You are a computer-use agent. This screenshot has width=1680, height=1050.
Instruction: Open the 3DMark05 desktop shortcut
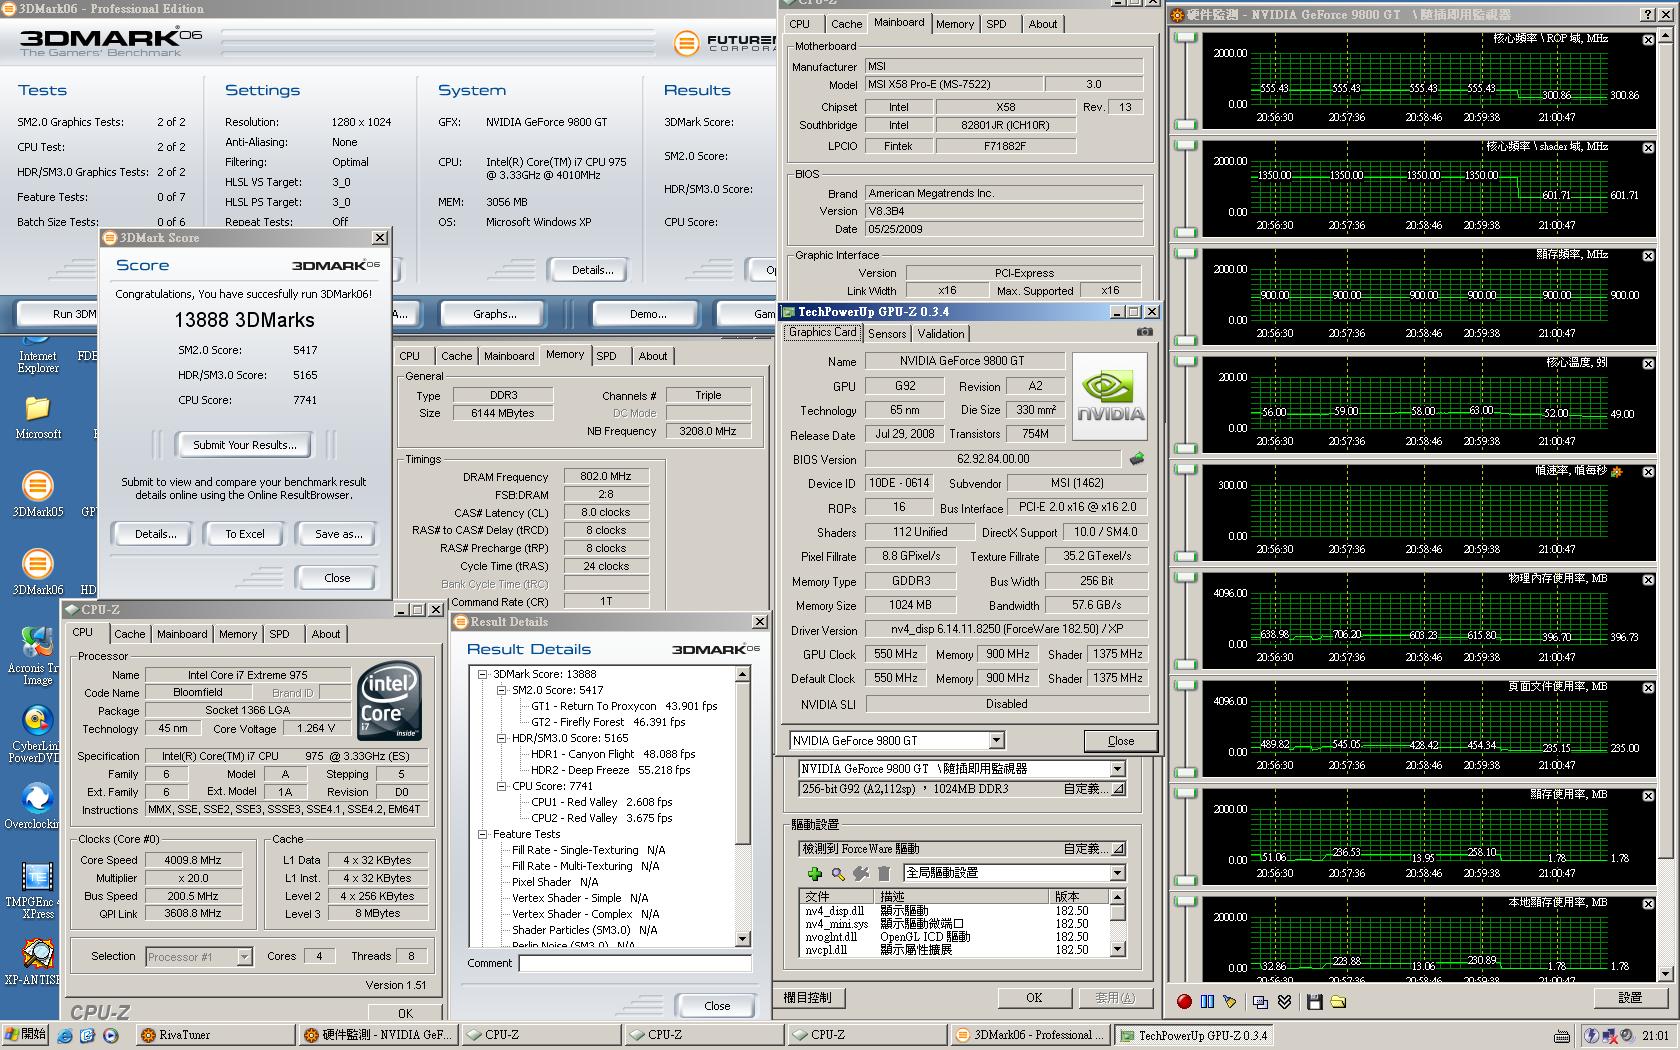coord(37,494)
